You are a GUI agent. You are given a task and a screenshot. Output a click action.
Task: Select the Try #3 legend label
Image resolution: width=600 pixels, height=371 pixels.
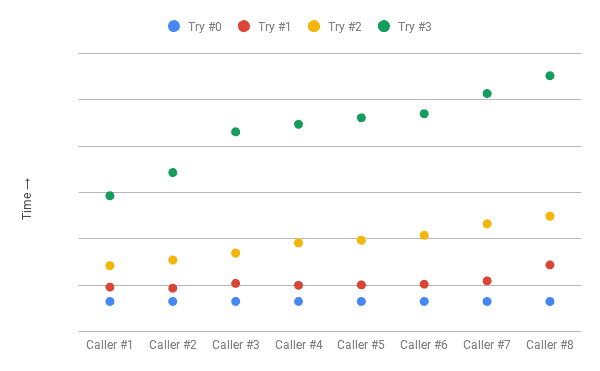point(415,27)
